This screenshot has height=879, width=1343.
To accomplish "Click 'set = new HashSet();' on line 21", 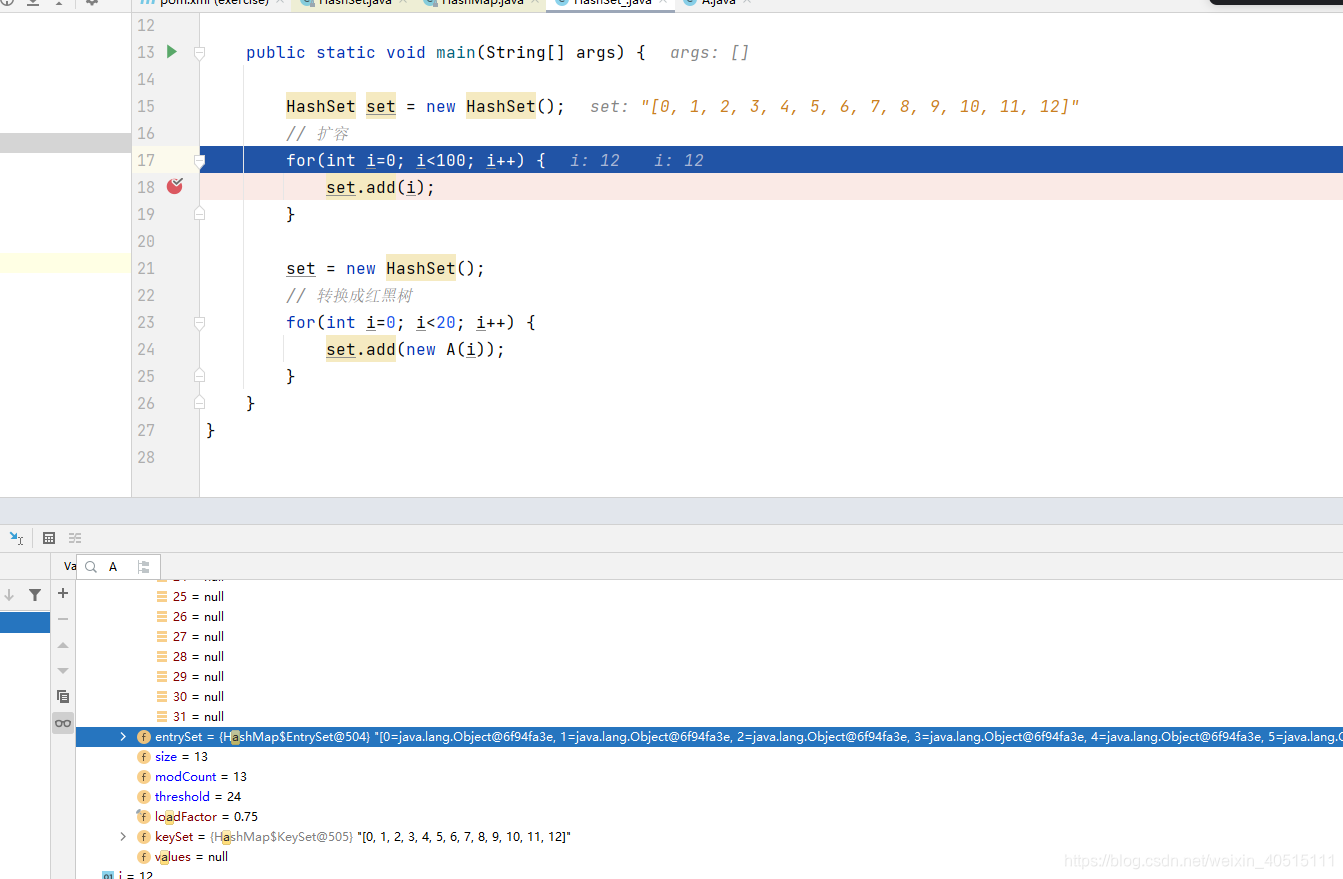I will click(385, 268).
